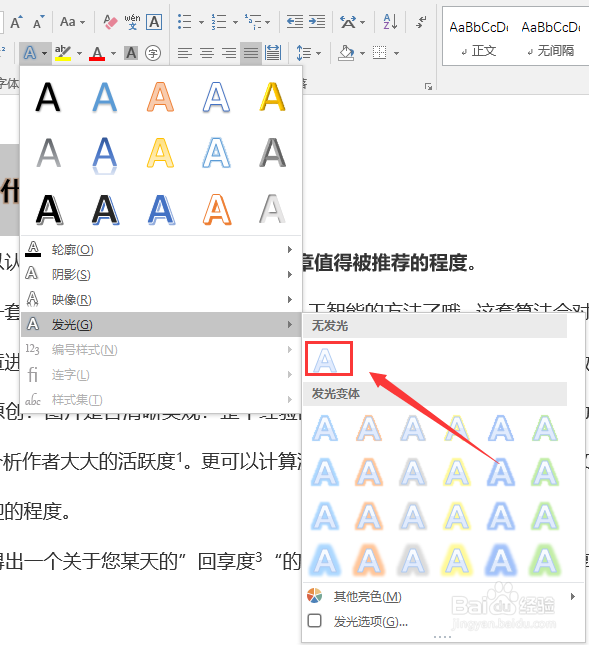Click the sort A-Z icon
The height and width of the screenshot is (645, 589).
390,22
